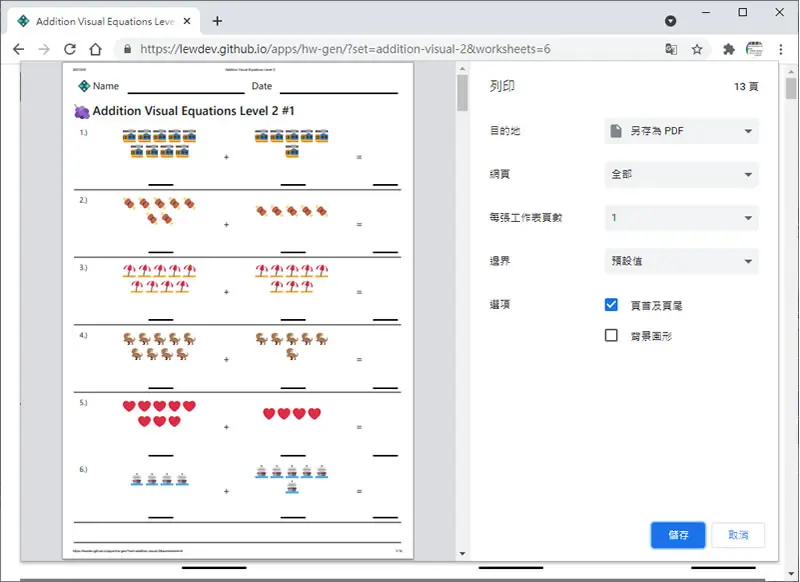This screenshot has height=582, width=800.
Task: Open the extensions puzzle icon
Action: pos(729,49)
